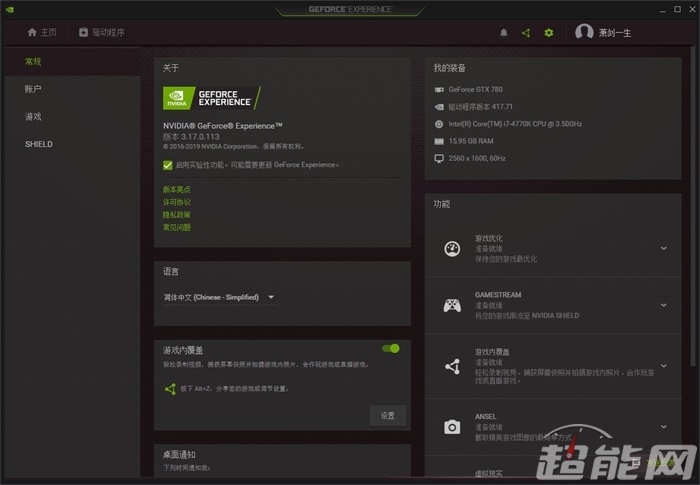
Task: Open the 常见问题 link
Action: [x=177, y=227]
